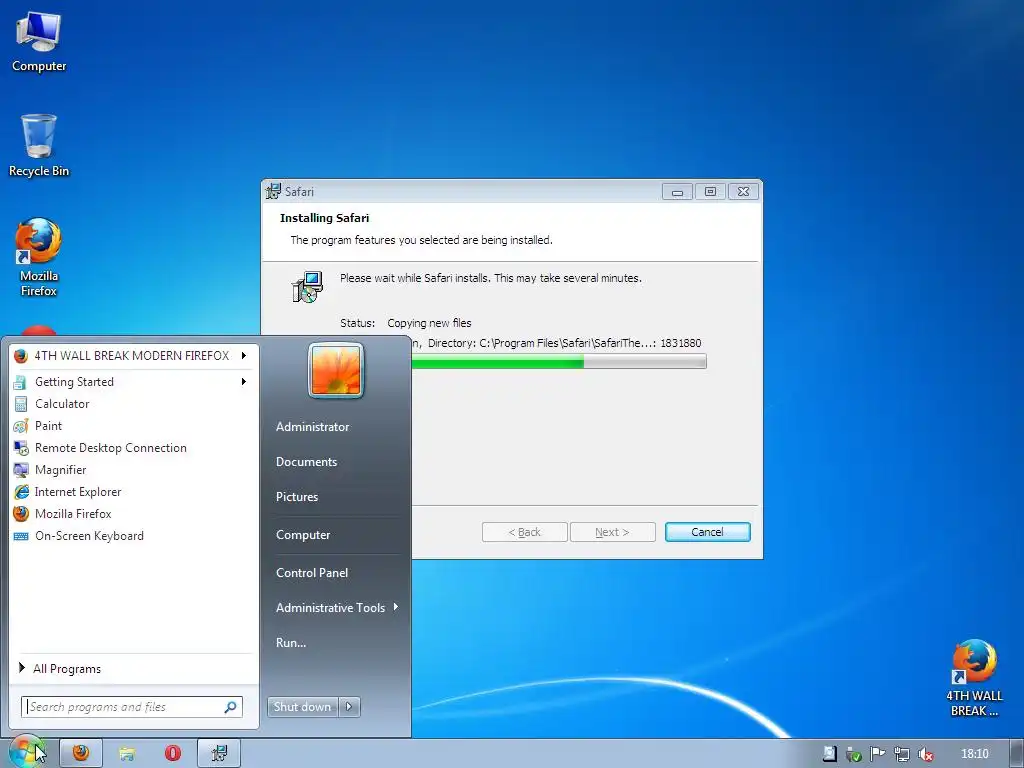Select the 4TH WALL BREAK desktop shortcut
Viewport: 1024px width, 768px height.
974,678
